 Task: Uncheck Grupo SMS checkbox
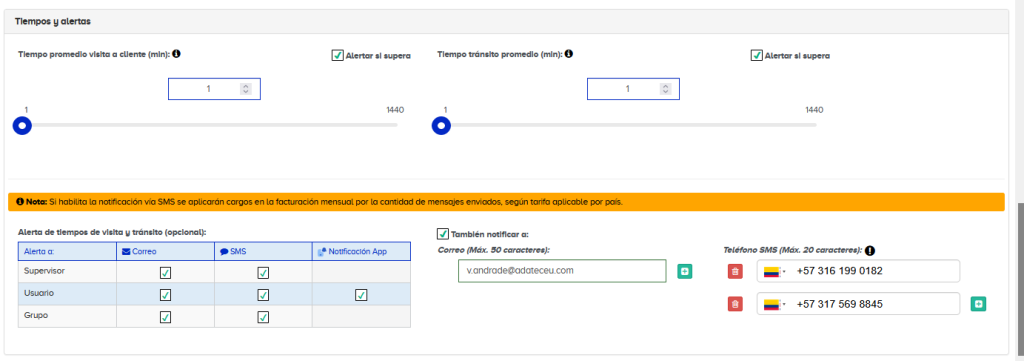point(263,317)
